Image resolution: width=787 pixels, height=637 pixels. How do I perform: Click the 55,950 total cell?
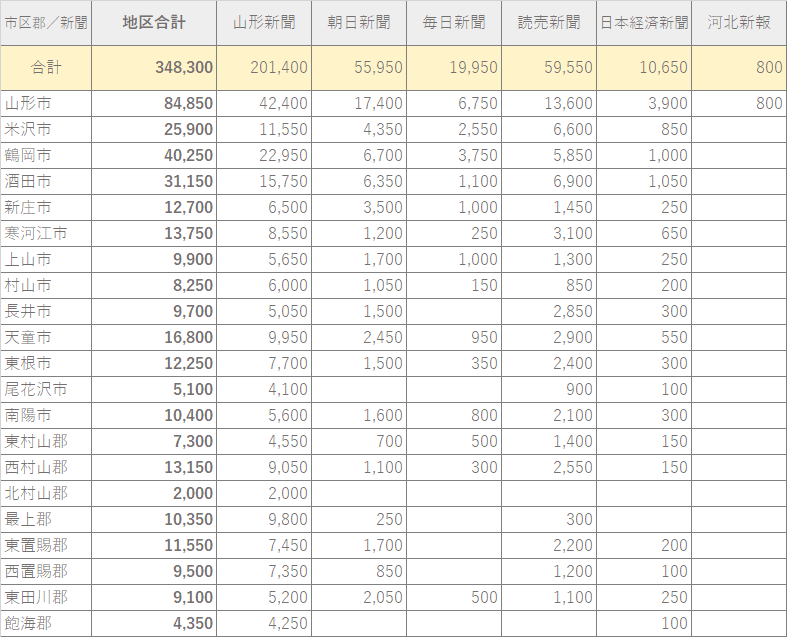(x=359, y=68)
